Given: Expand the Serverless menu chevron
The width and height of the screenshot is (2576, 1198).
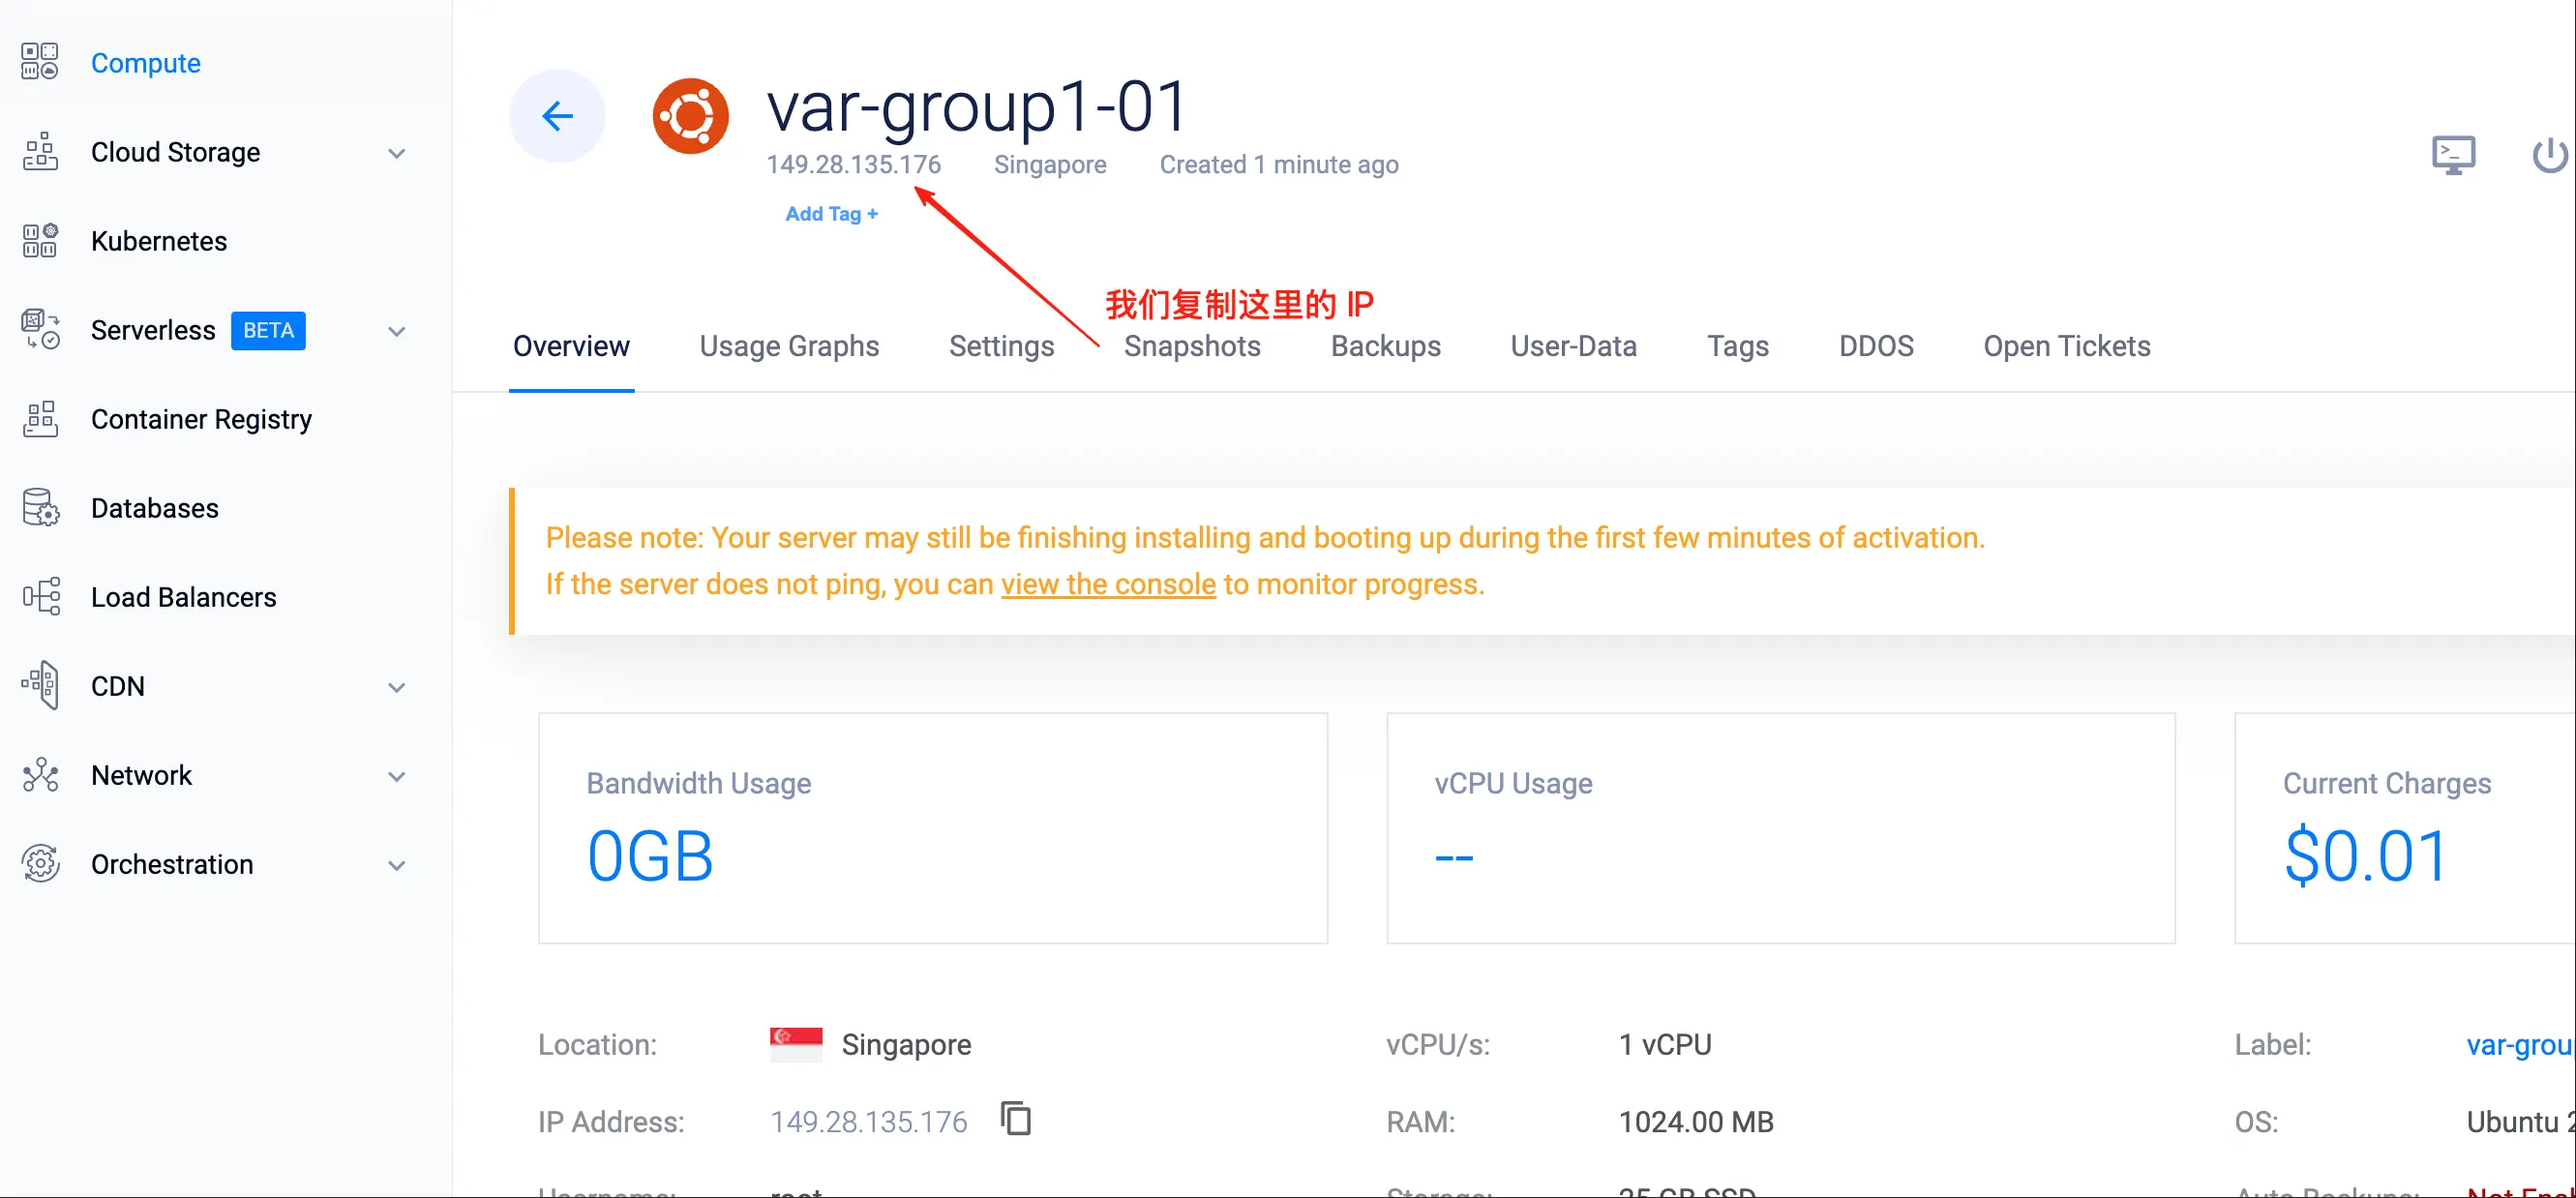Looking at the screenshot, I should pyautogui.click(x=397, y=331).
